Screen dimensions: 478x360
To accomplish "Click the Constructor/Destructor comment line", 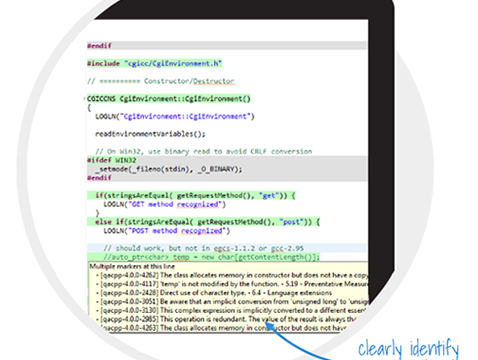I will coord(161,81).
